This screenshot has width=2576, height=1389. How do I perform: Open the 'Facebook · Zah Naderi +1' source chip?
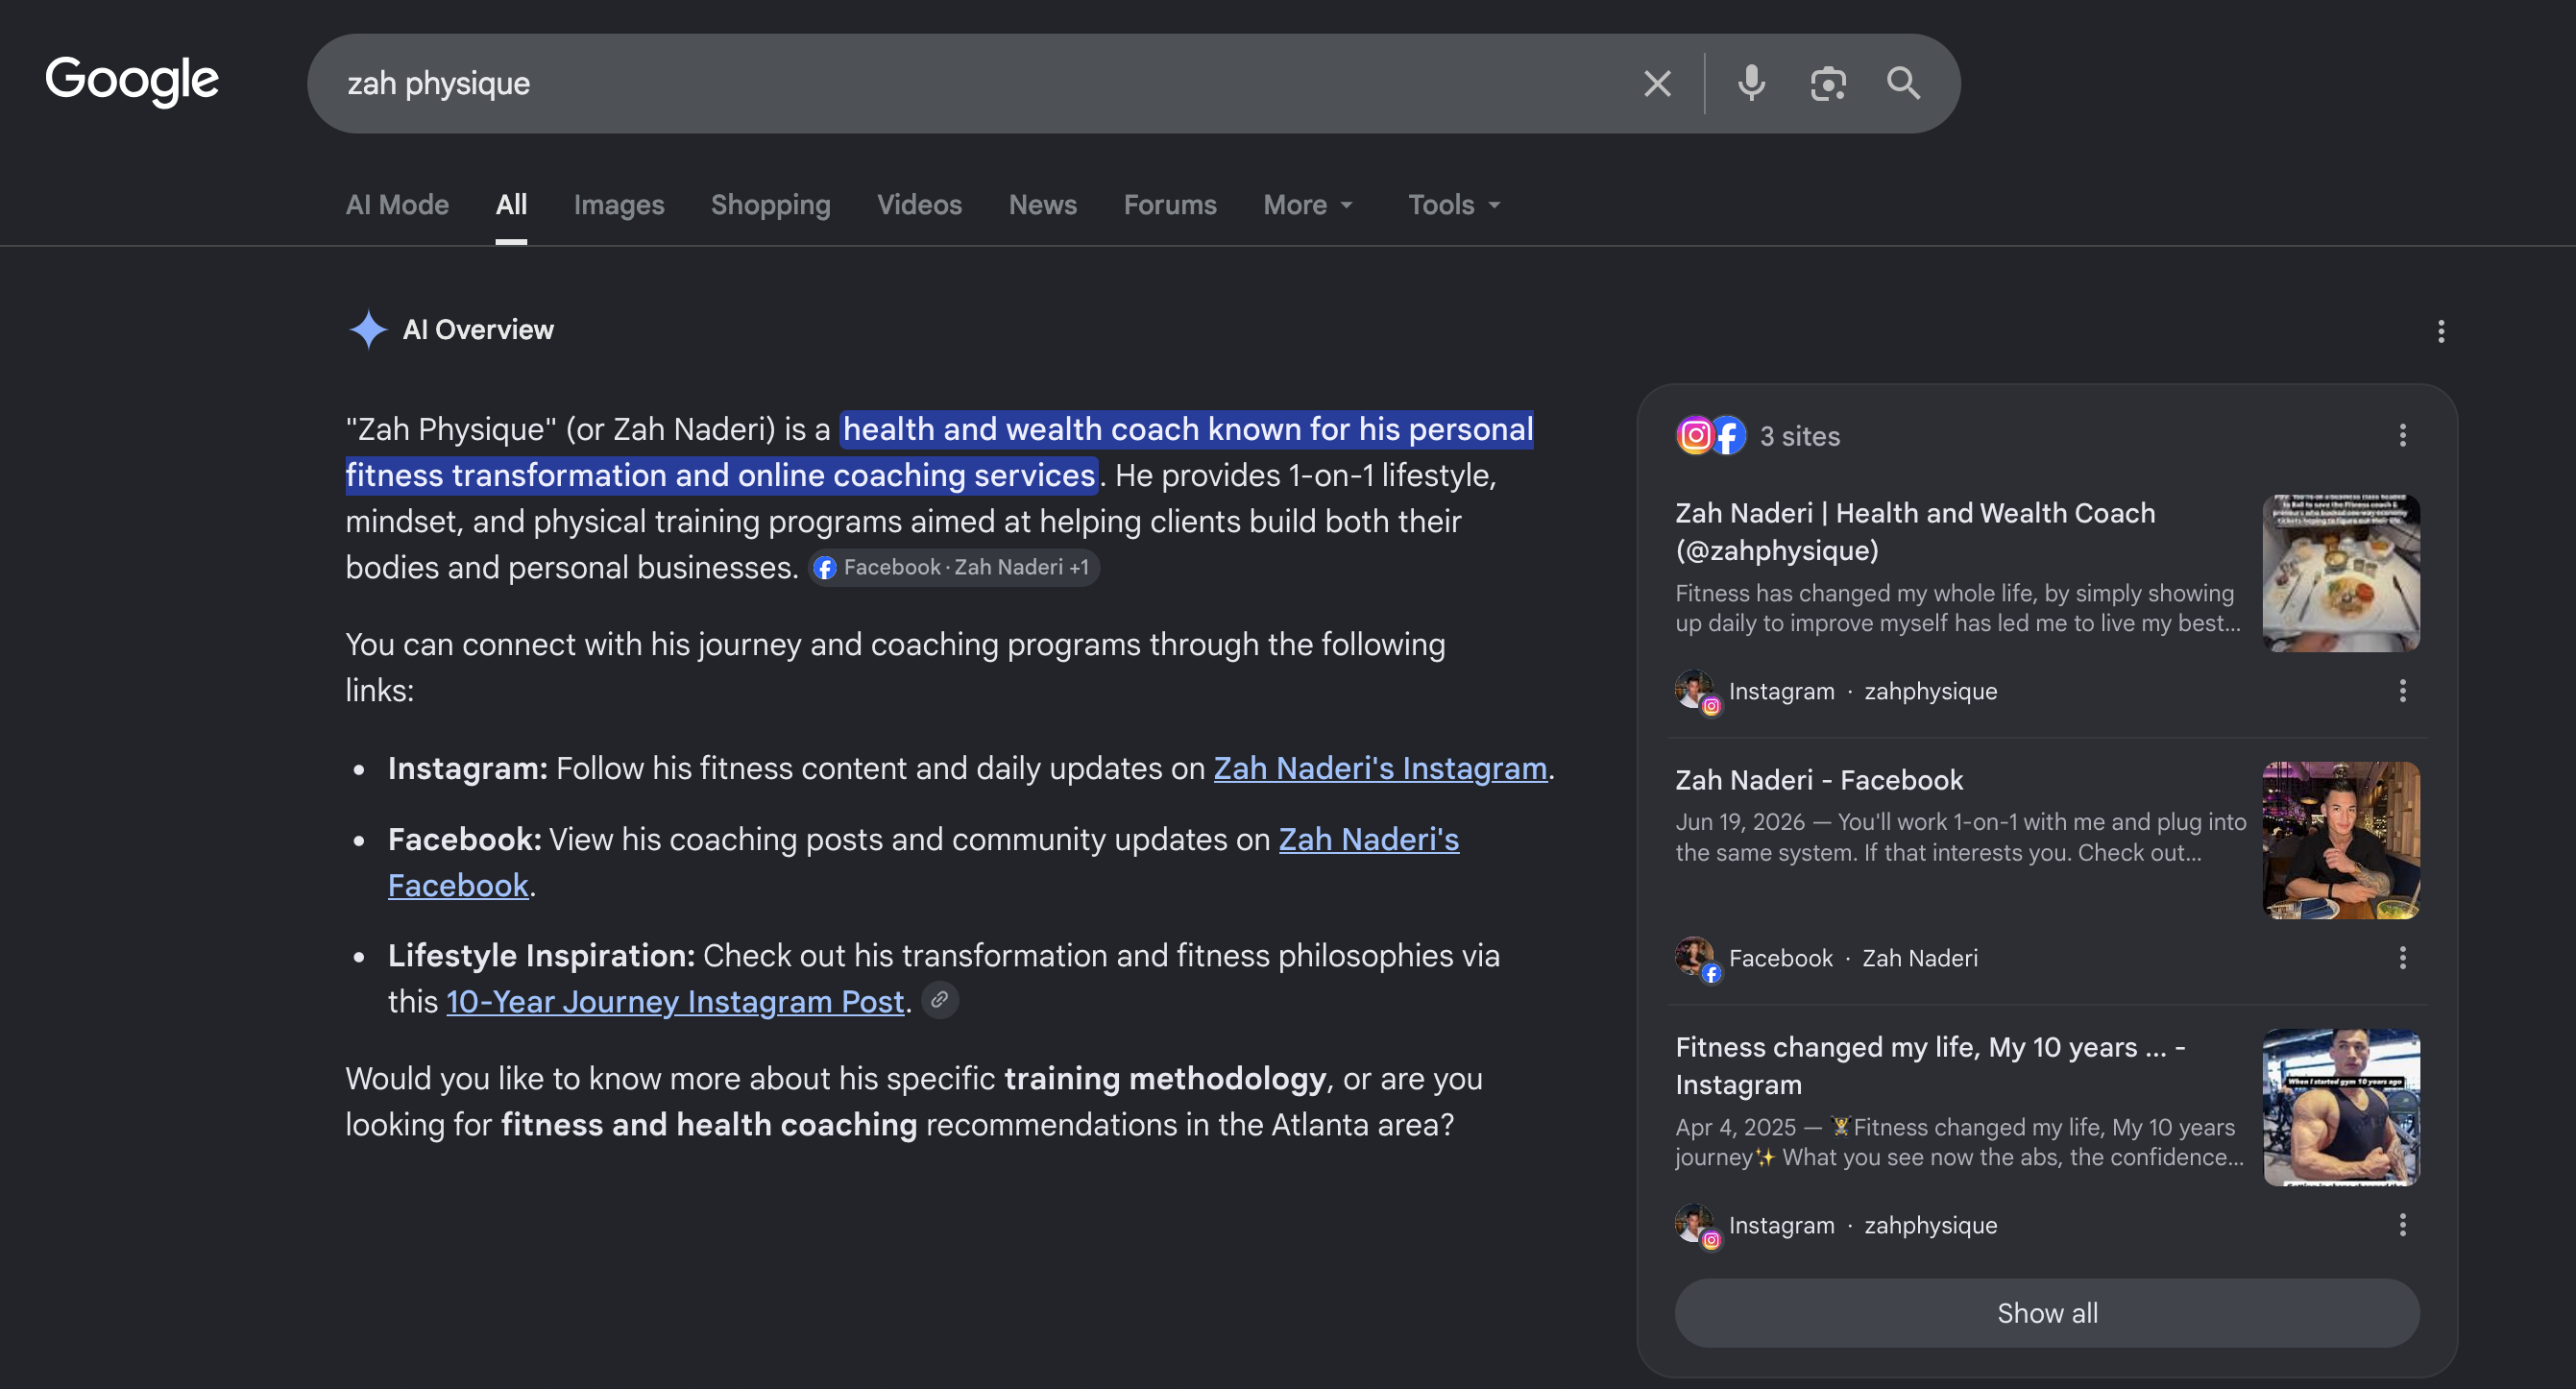coord(954,568)
